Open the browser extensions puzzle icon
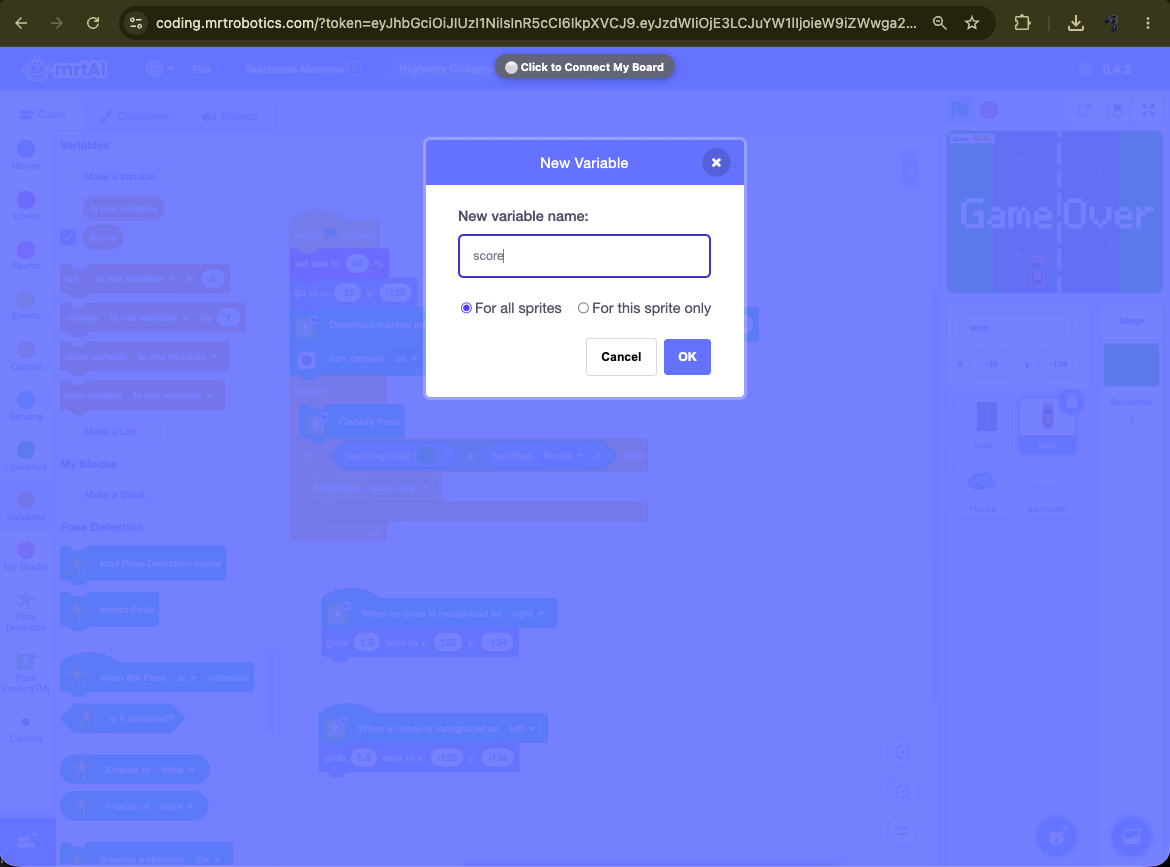 coord(1022,23)
